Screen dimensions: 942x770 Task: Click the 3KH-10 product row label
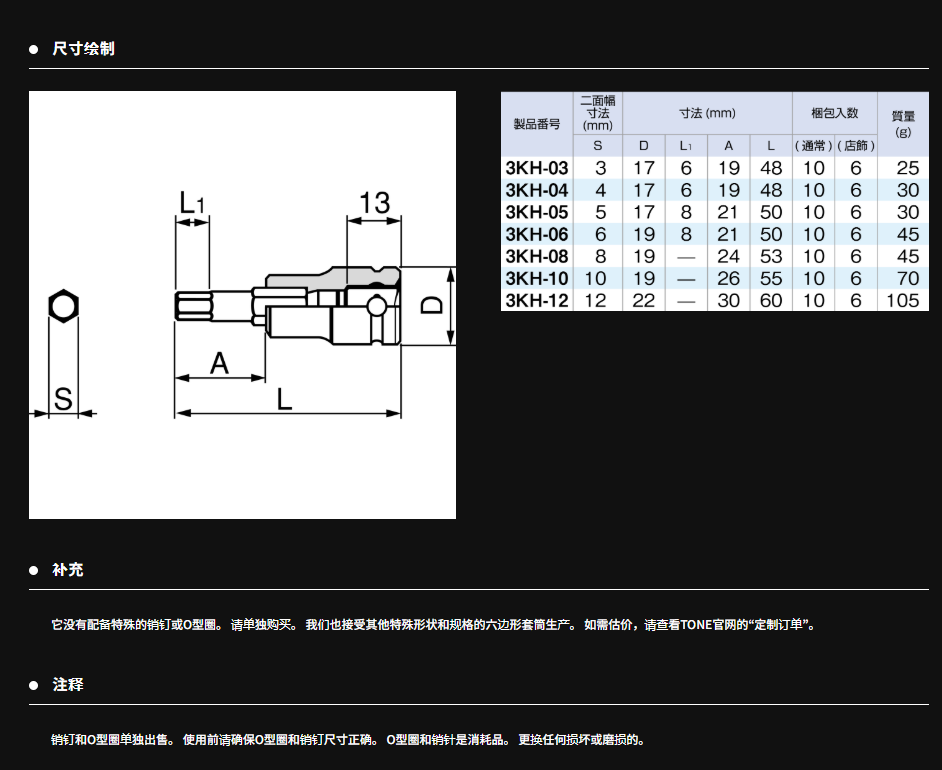click(x=537, y=278)
